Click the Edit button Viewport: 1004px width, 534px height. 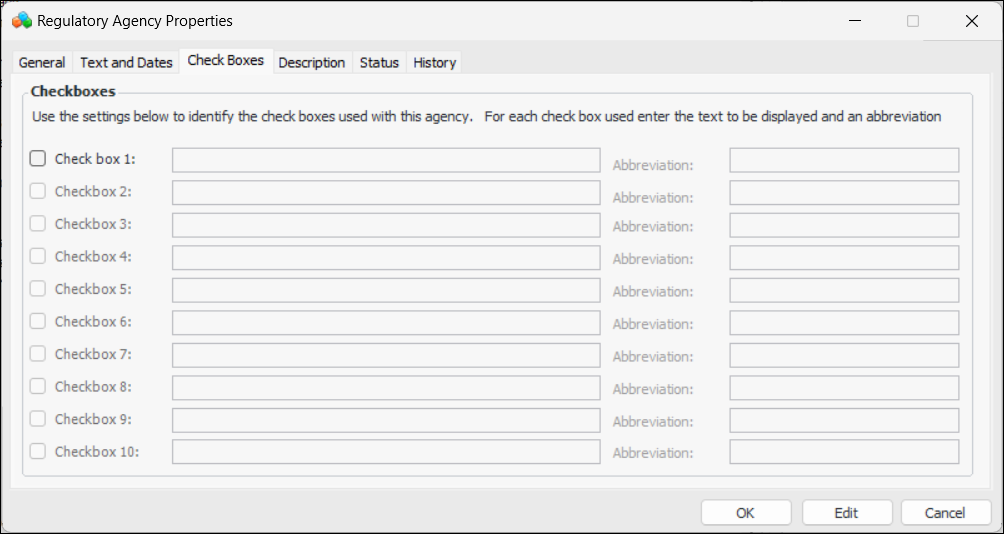pos(846,513)
